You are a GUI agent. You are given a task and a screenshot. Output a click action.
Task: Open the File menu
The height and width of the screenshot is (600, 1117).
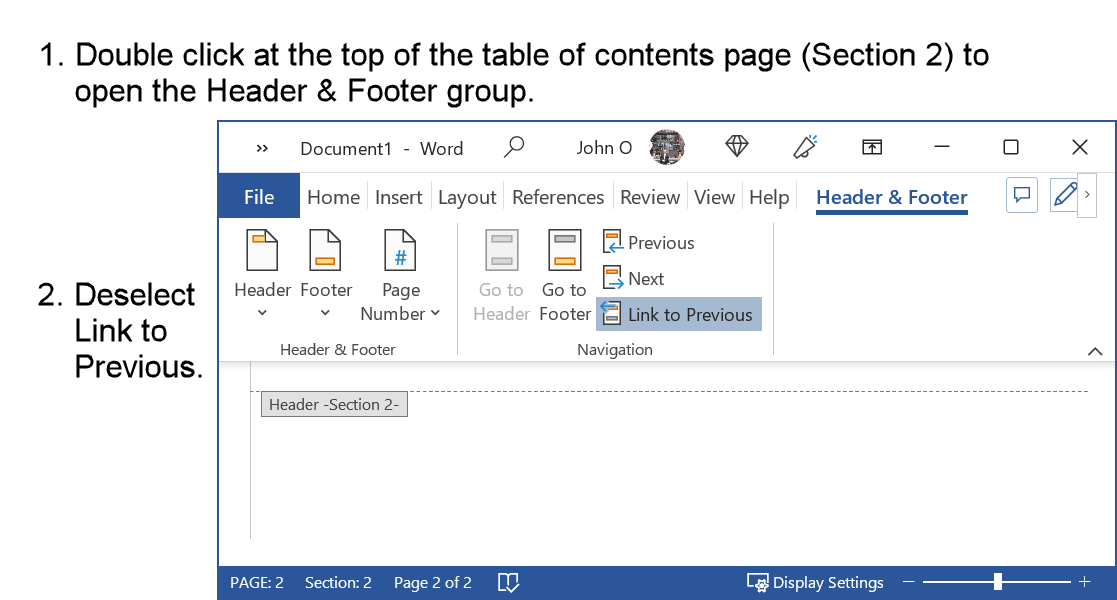pos(258,197)
